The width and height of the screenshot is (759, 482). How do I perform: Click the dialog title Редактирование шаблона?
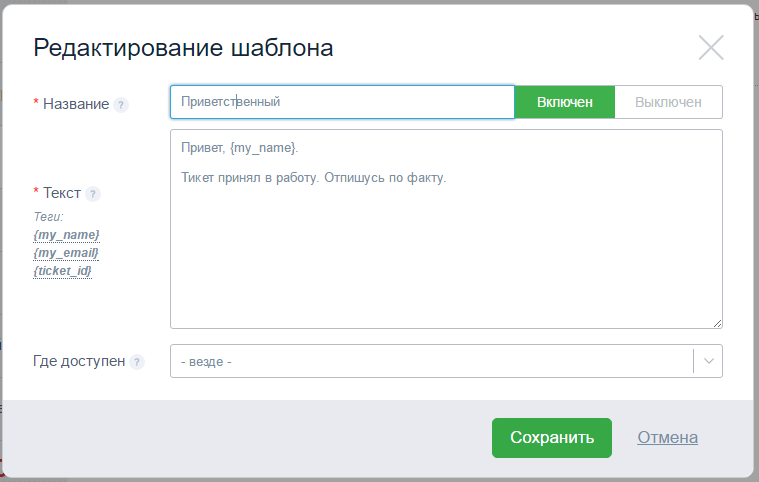click(183, 48)
